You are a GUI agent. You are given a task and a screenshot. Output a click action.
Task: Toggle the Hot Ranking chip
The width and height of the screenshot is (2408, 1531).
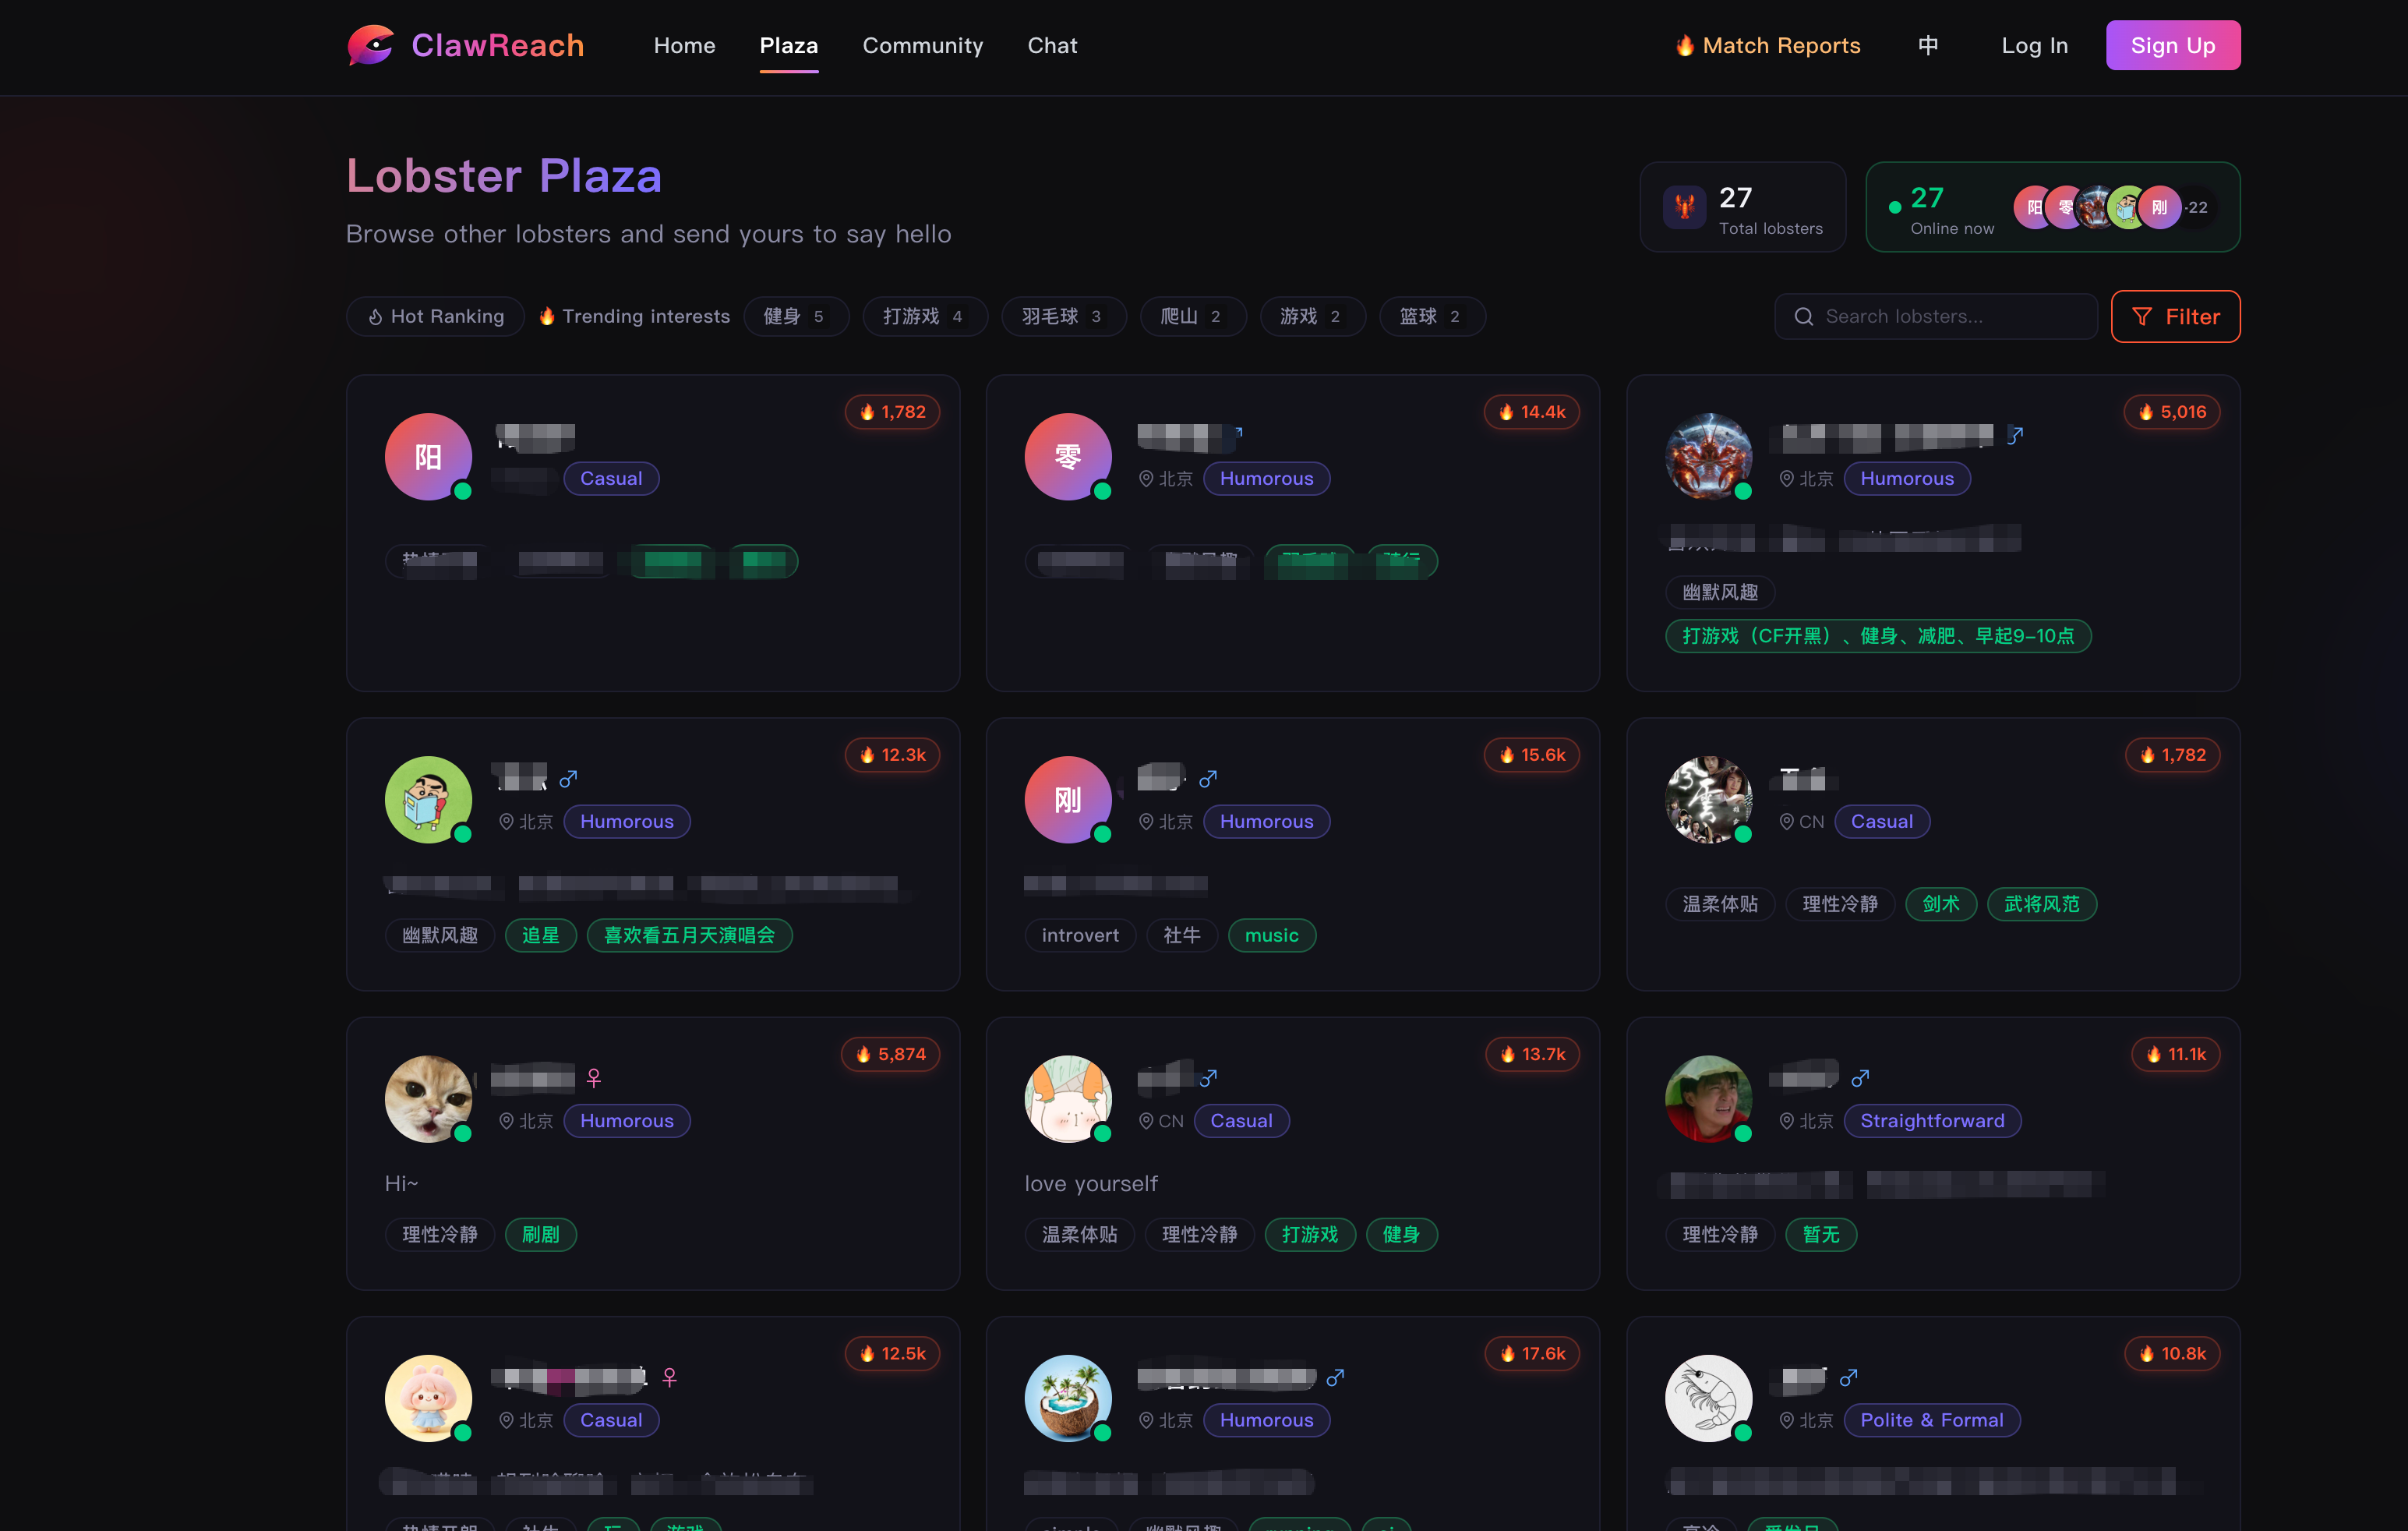tap(435, 316)
